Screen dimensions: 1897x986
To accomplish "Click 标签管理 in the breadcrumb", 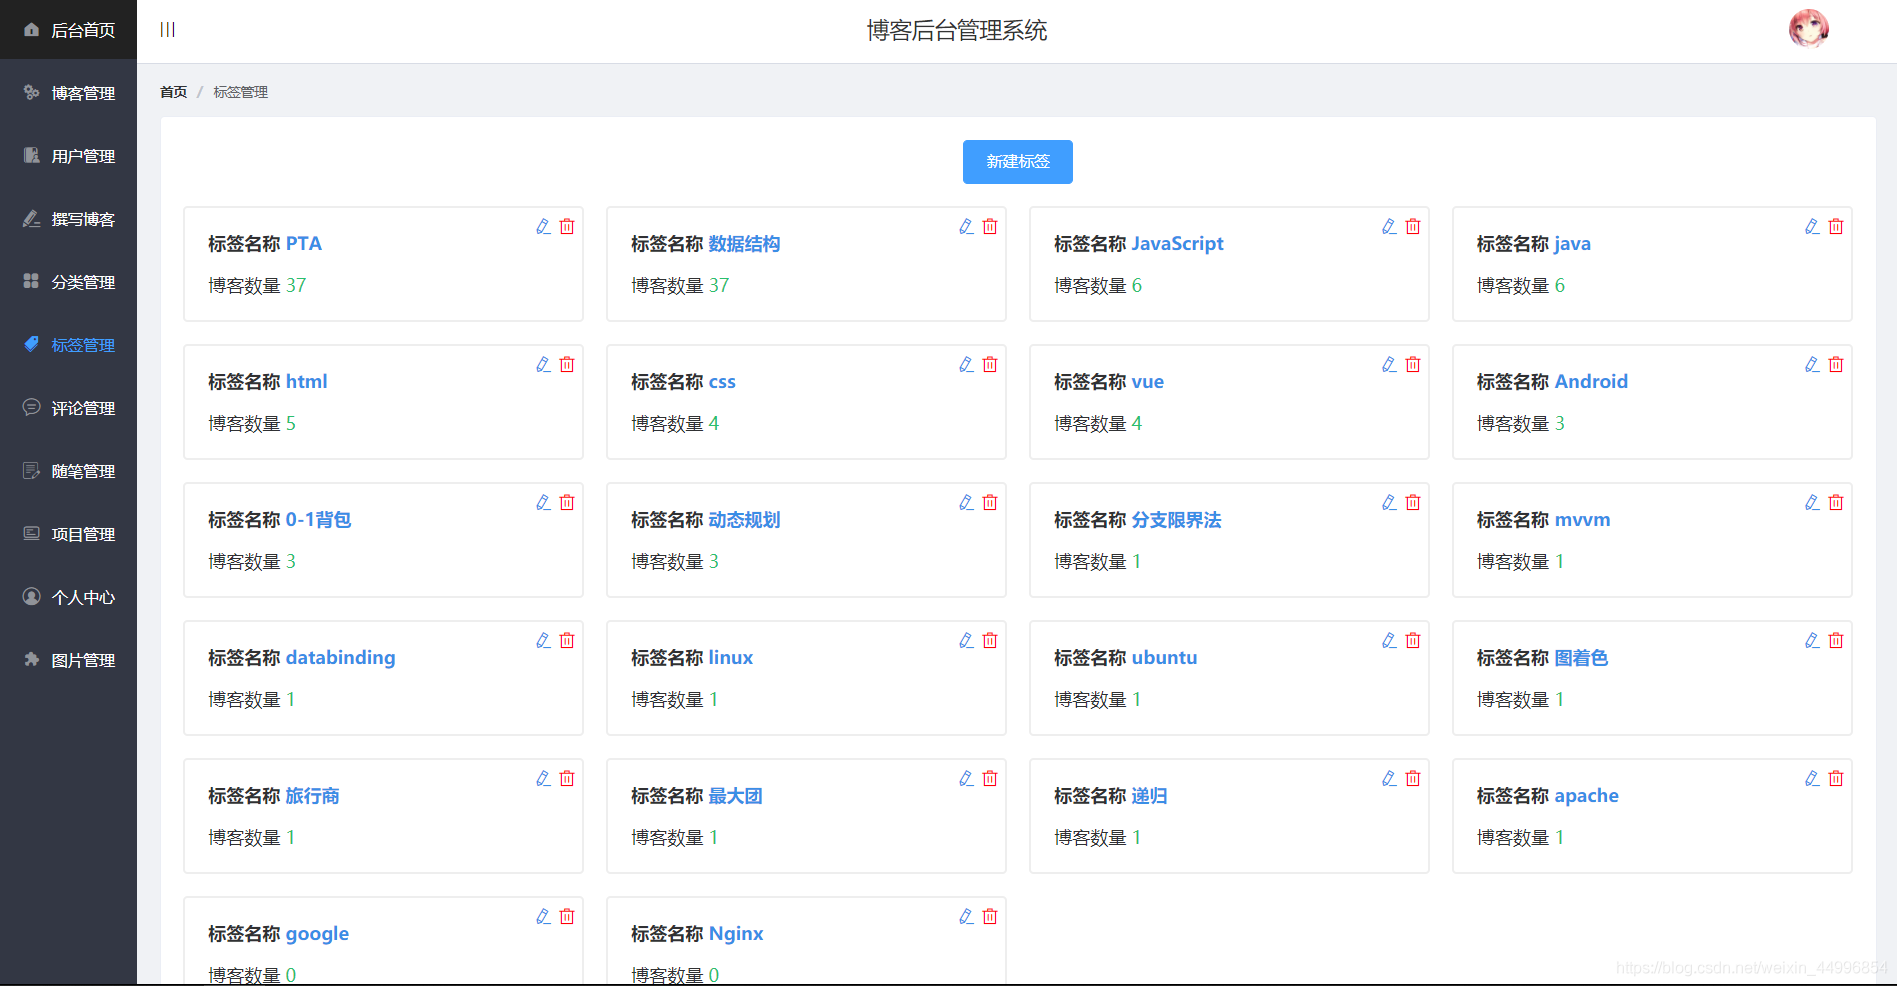I will [240, 92].
